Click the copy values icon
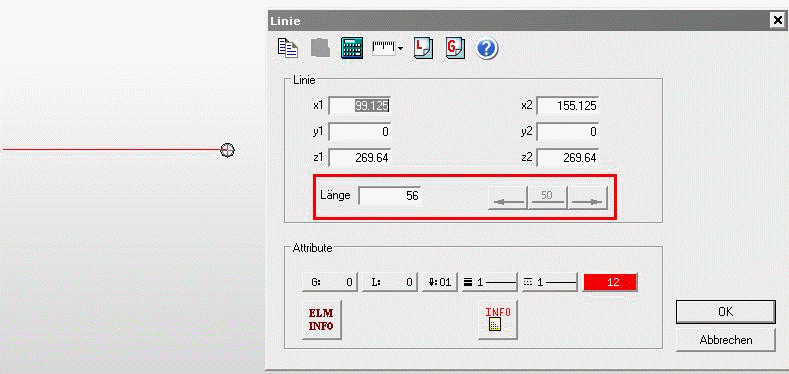789x374 pixels. 288,48
